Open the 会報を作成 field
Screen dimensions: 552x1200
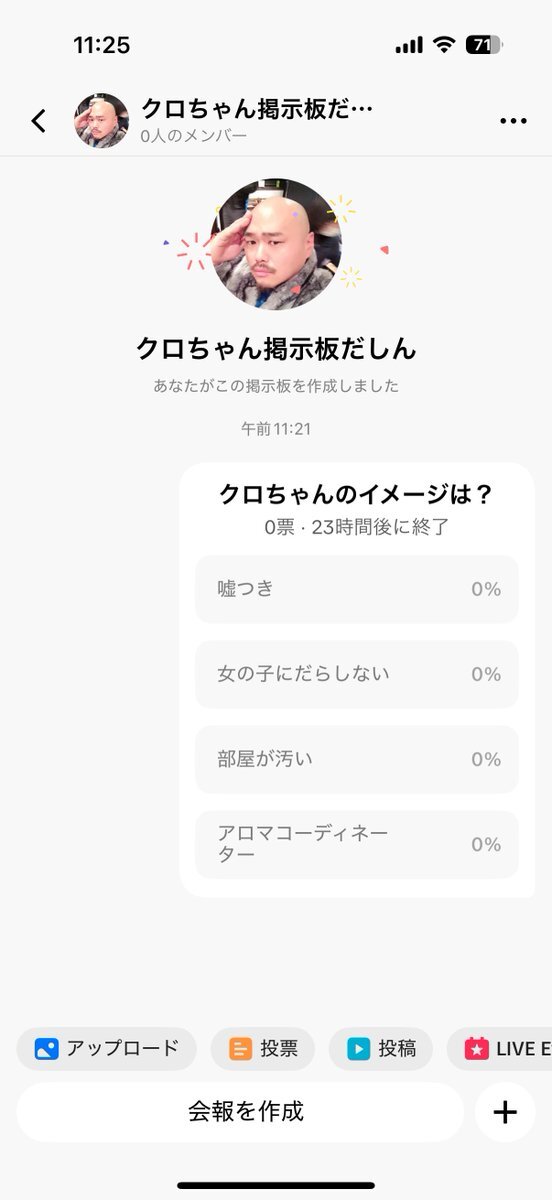(x=240, y=1112)
